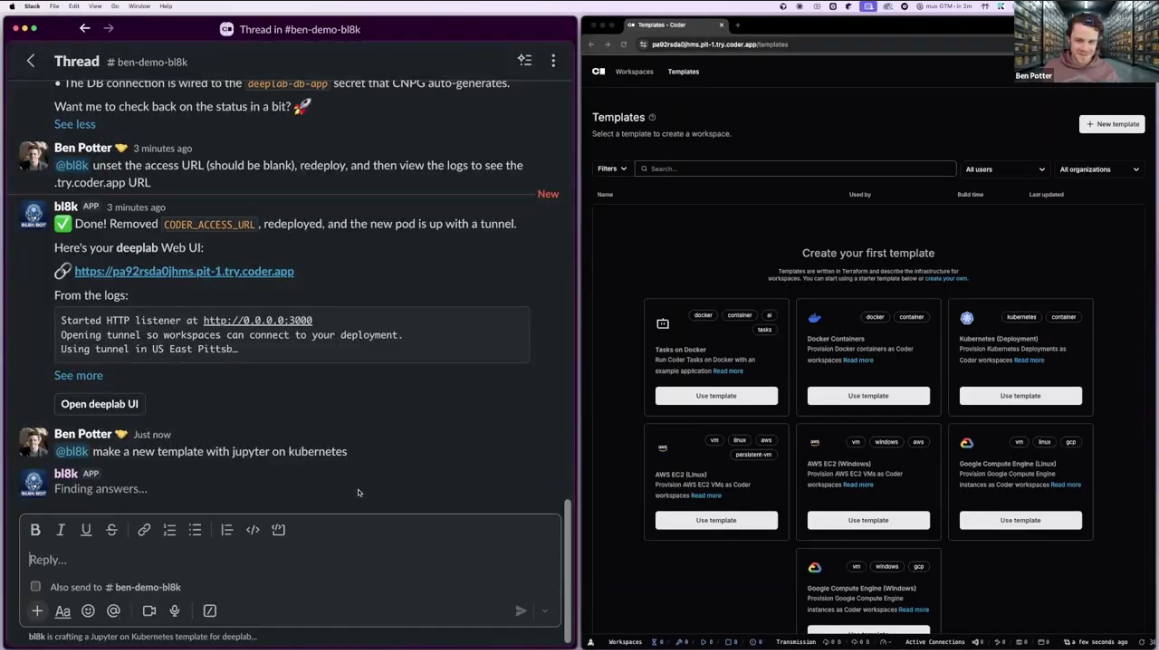Toggle the Aa formatting toolbar visibility
Screen dimensions: 1159x650
coord(63,611)
